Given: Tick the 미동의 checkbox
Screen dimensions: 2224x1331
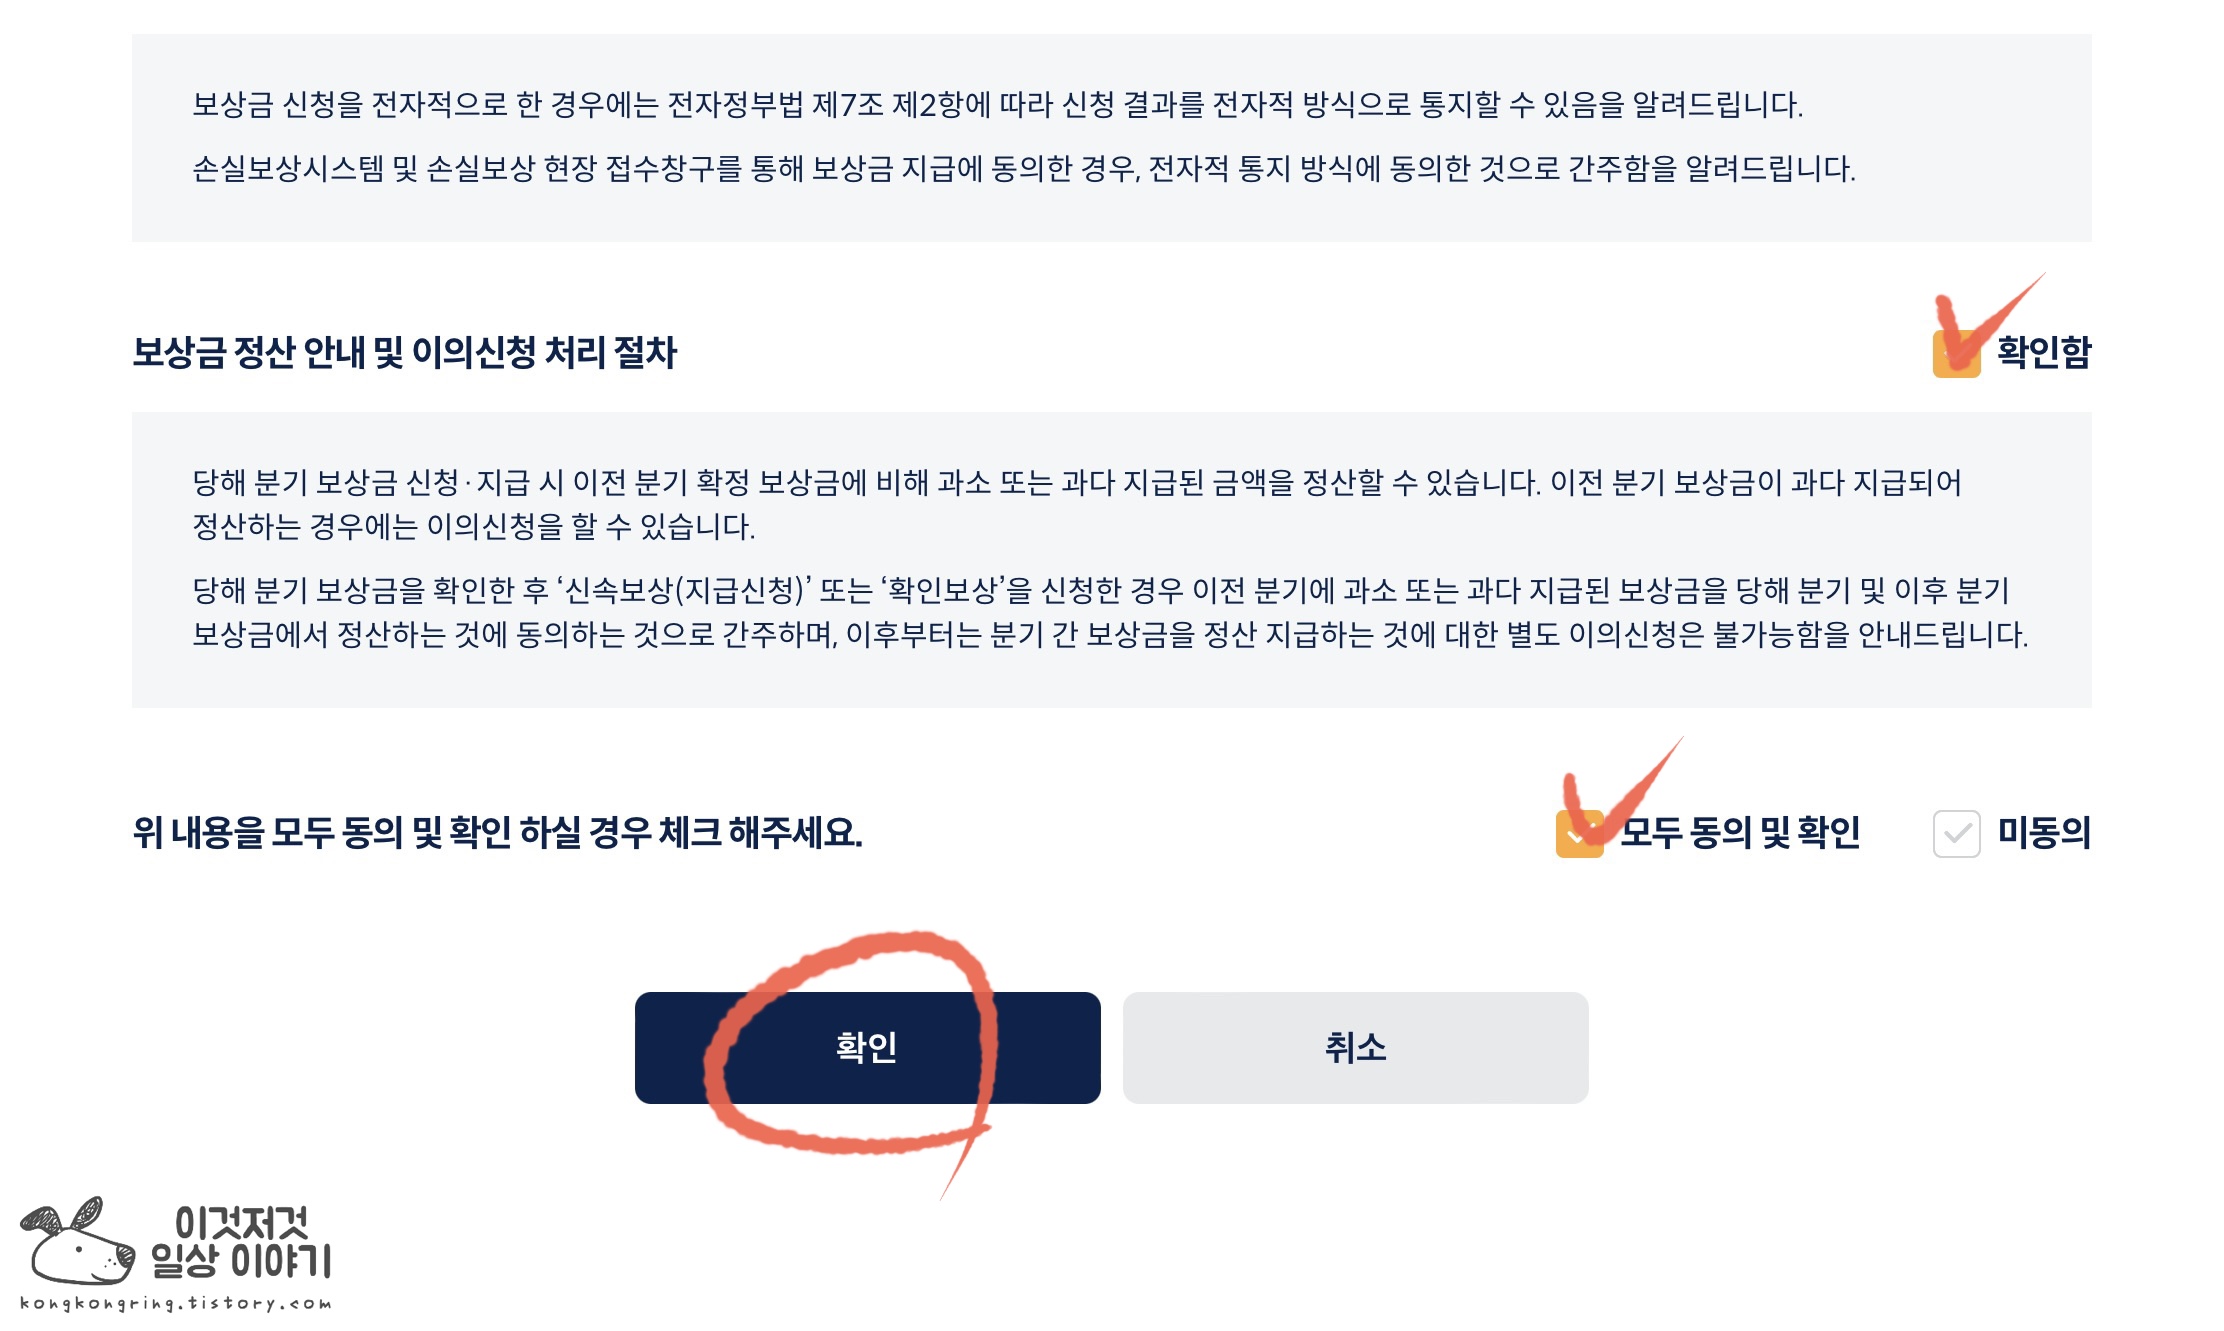Looking at the screenshot, I should [1956, 833].
